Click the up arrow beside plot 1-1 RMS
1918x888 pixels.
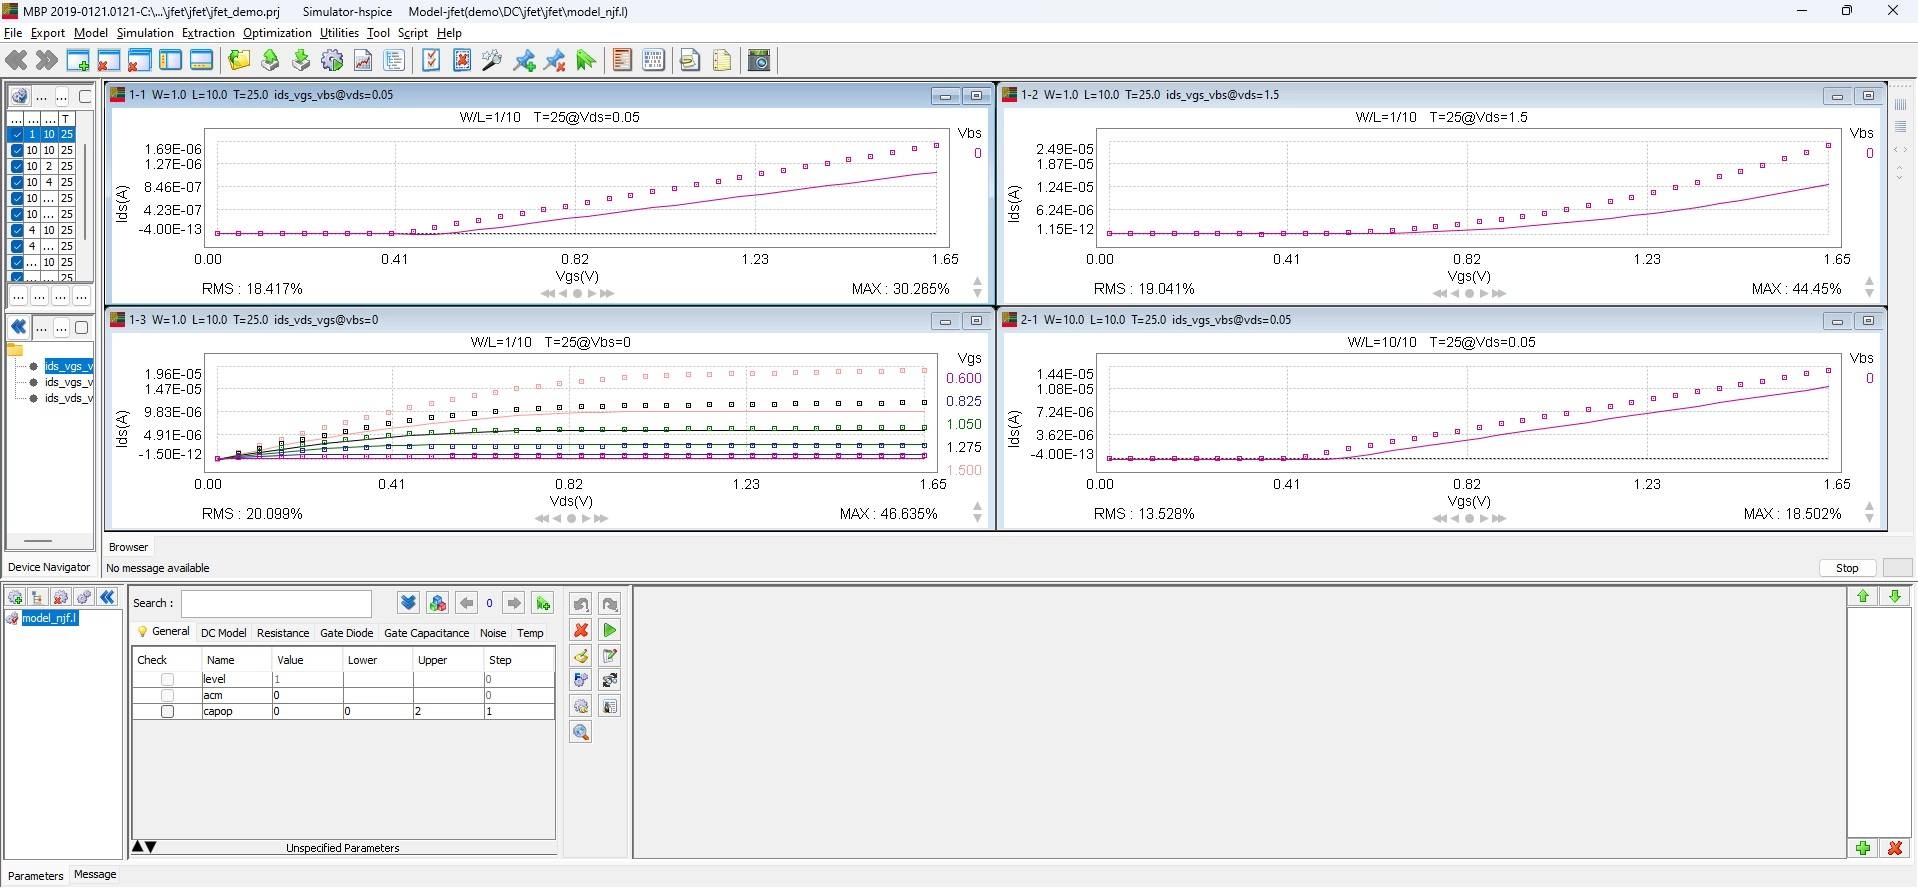pos(977,282)
